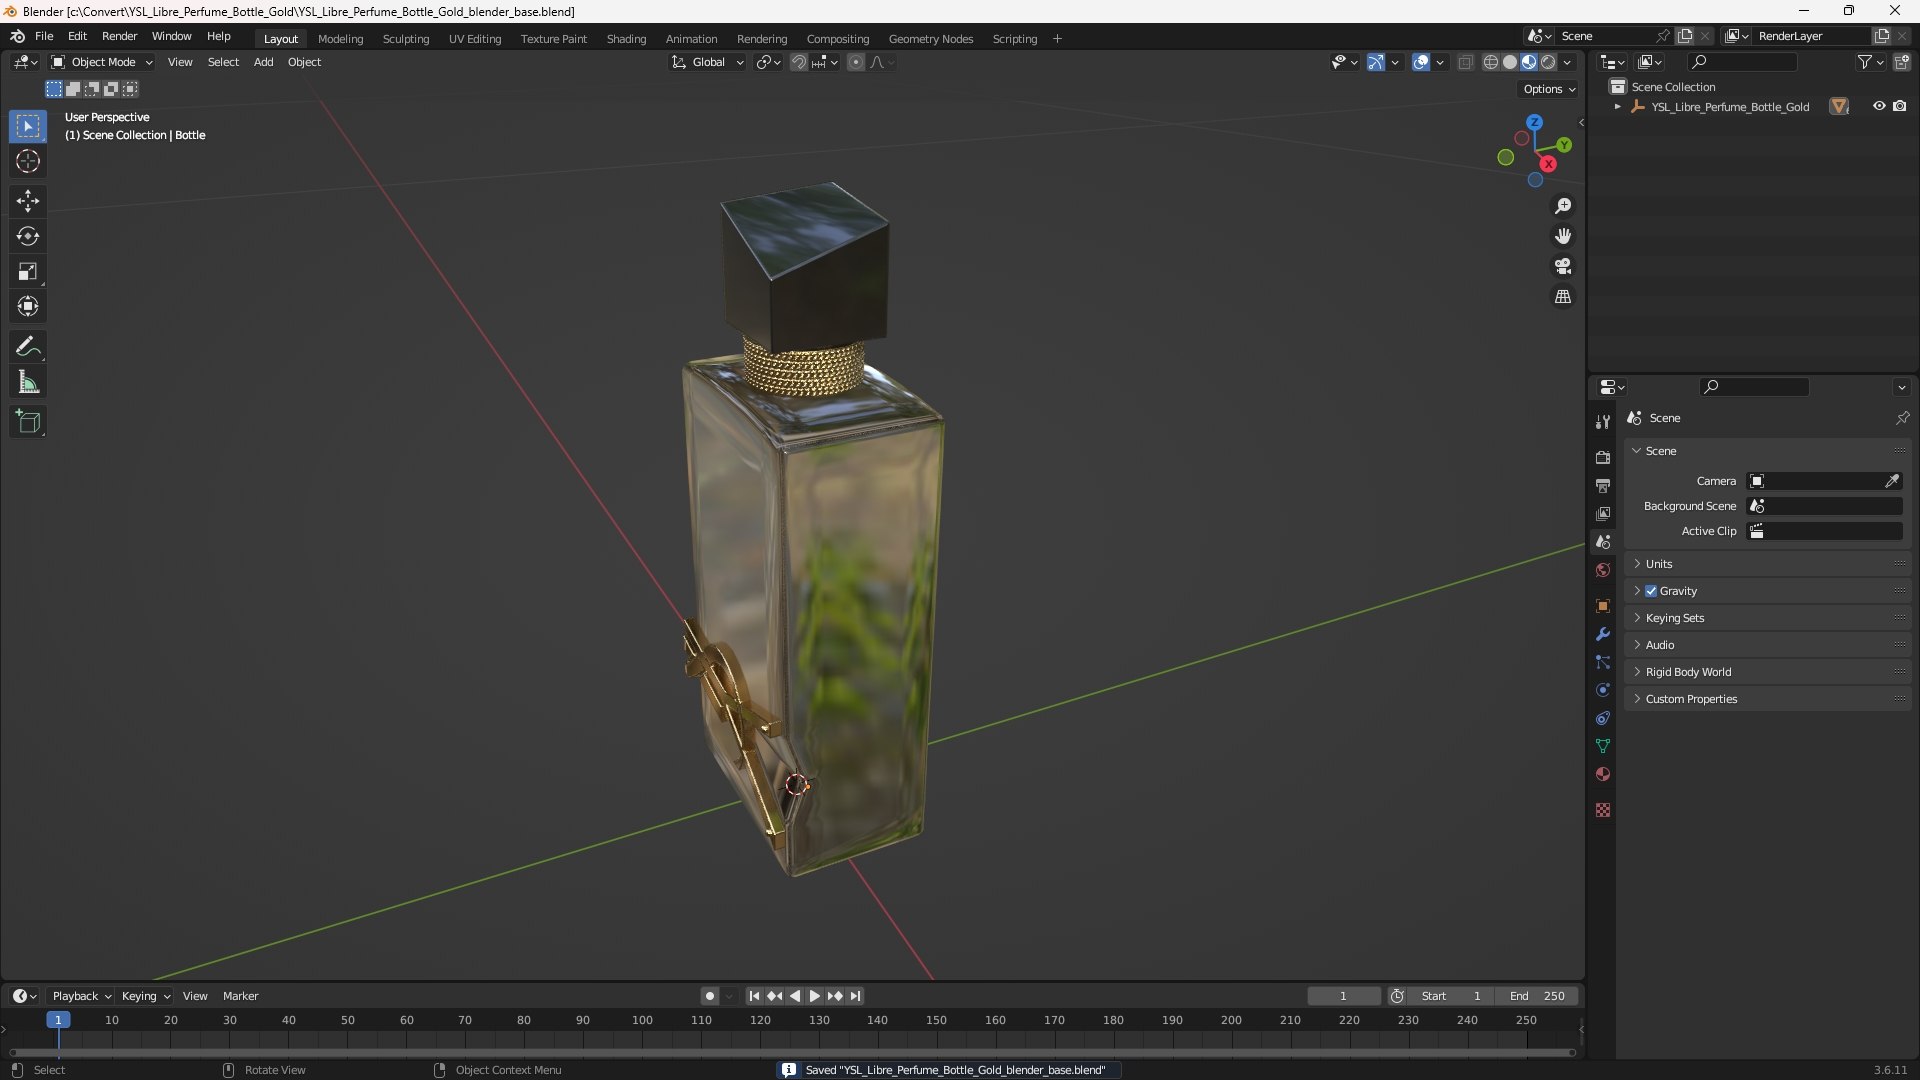Select the Add Cube tool
Screen dimensions: 1920x1080
click(28, 422)
